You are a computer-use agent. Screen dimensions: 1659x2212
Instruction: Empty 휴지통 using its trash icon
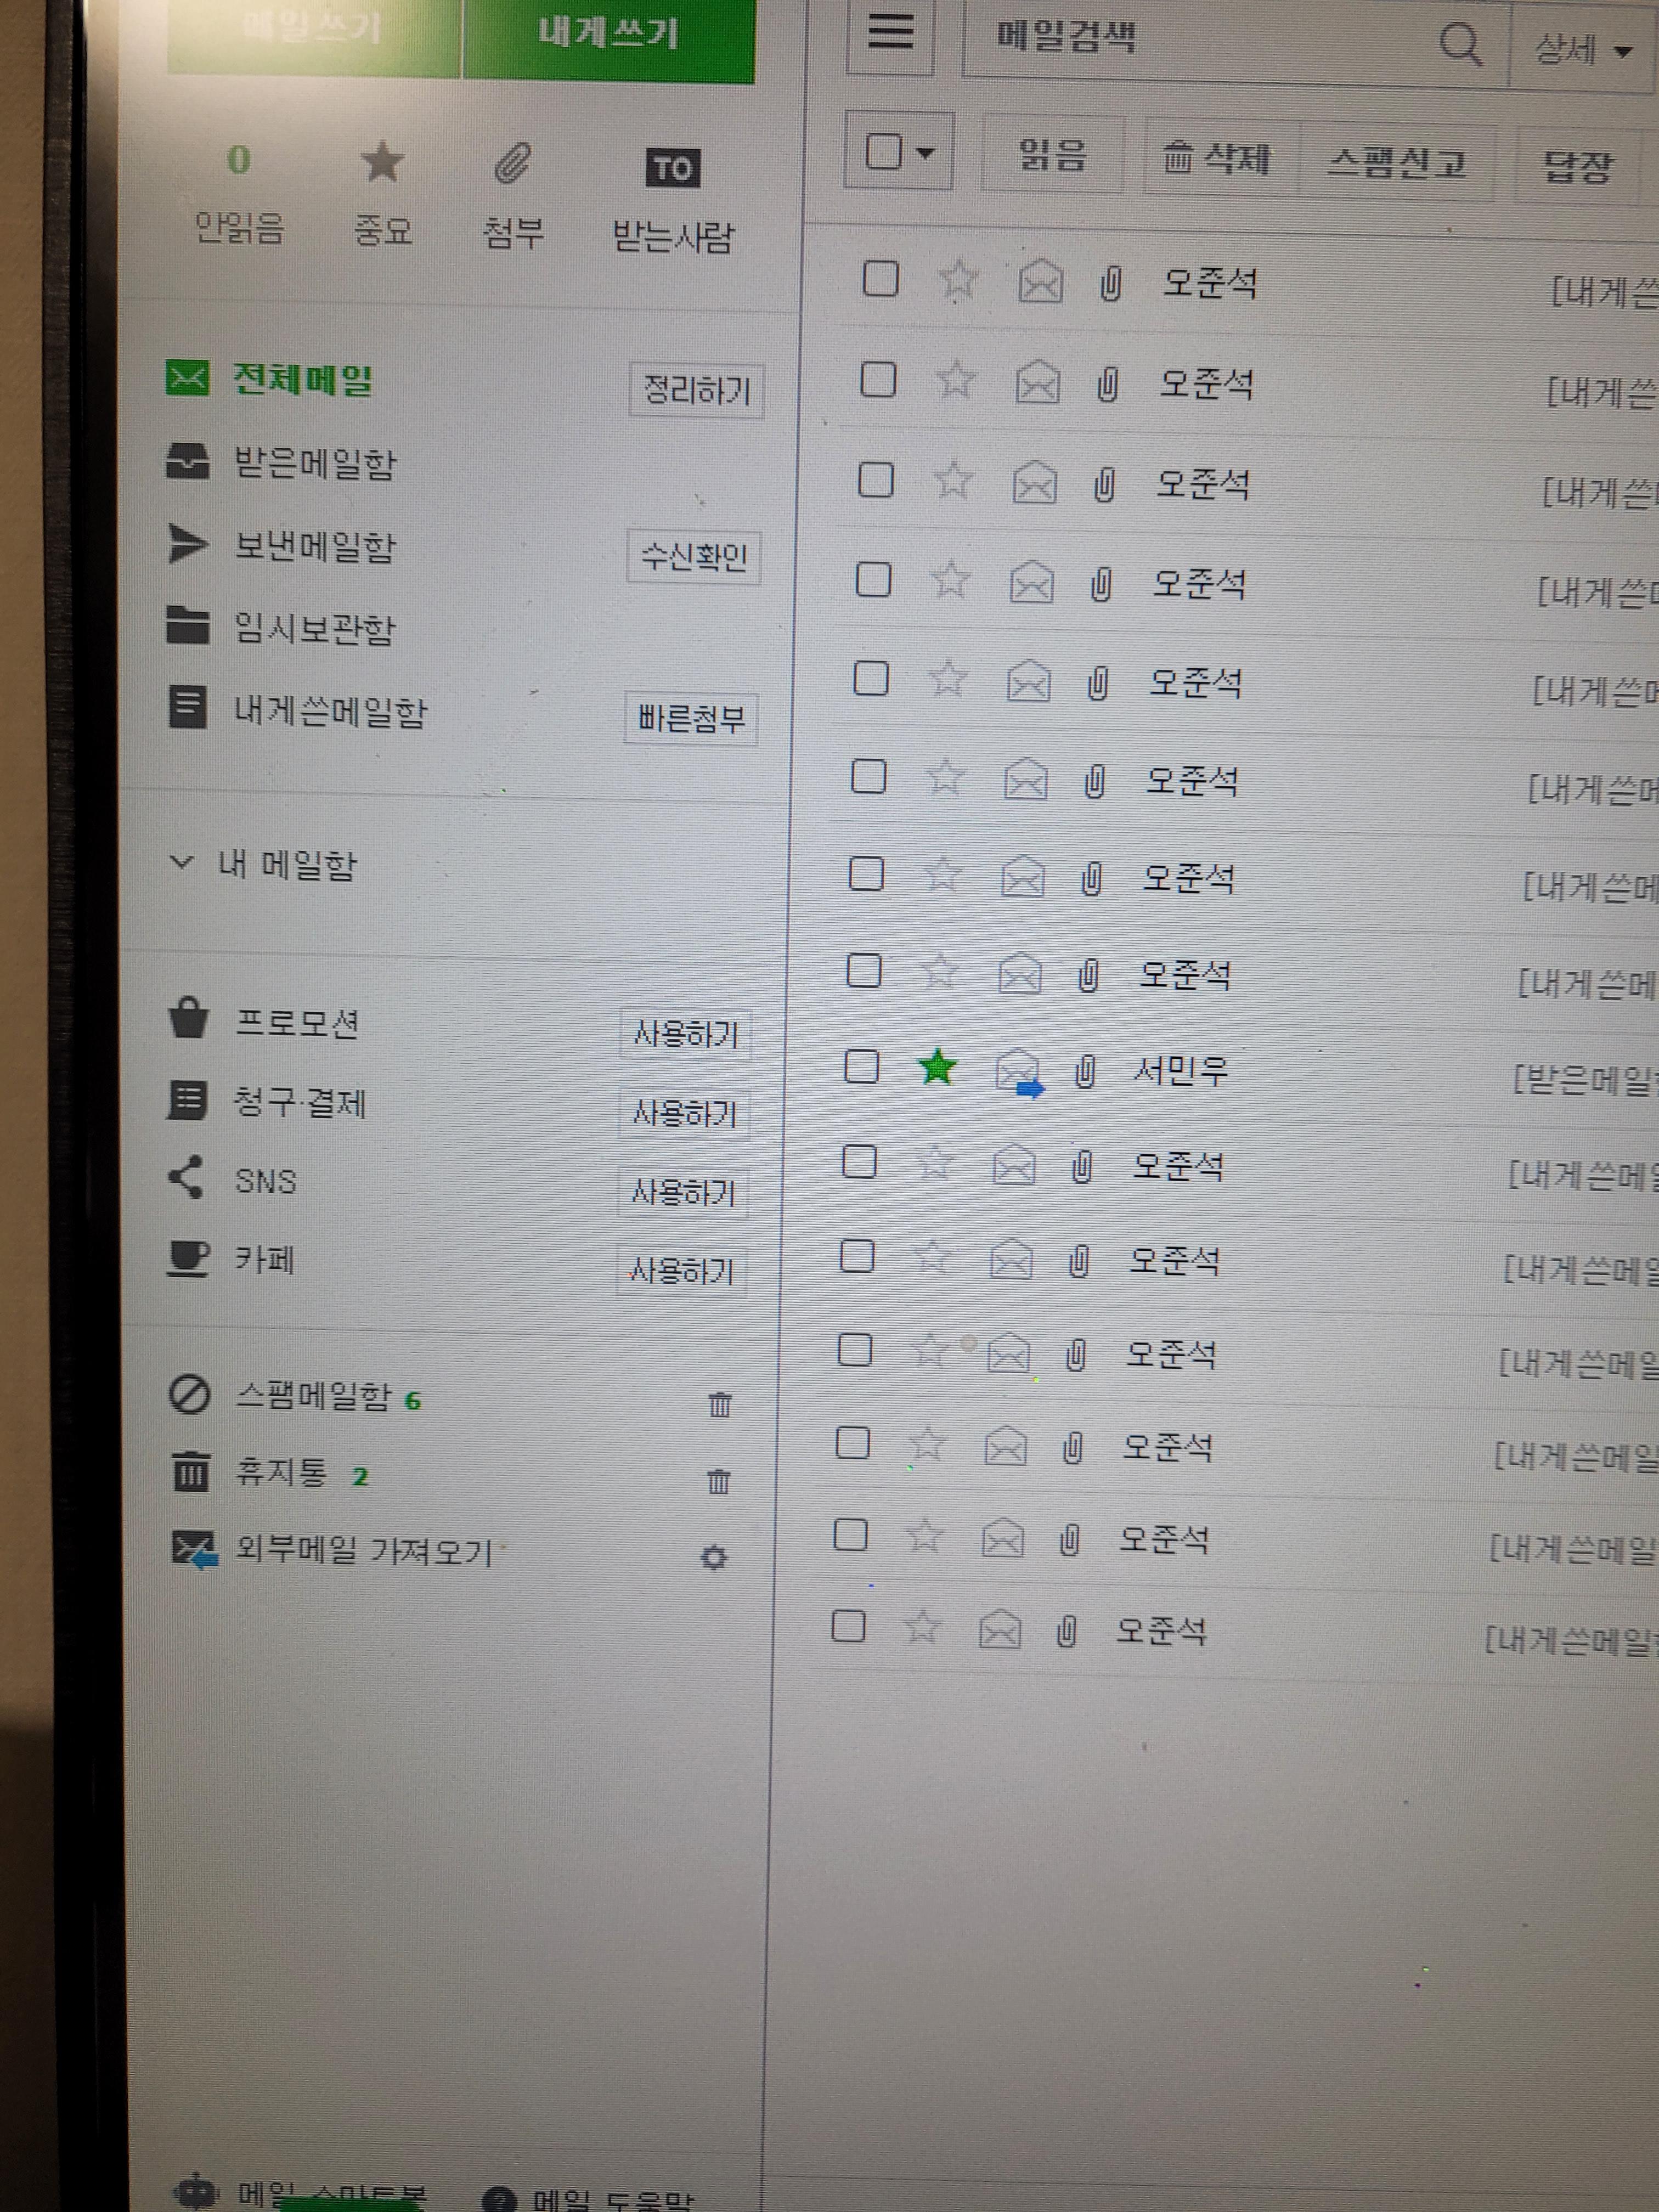[x=718, y=1481]
